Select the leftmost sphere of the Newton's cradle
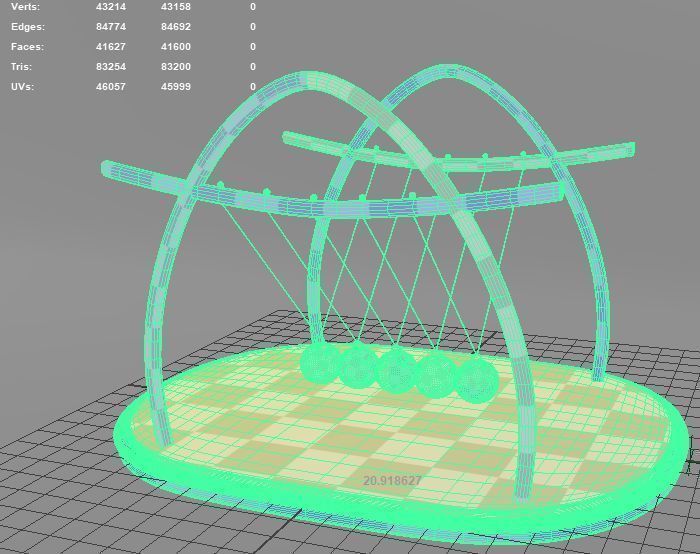The height and width of the screenshot is (554, 700). [320, 363]
